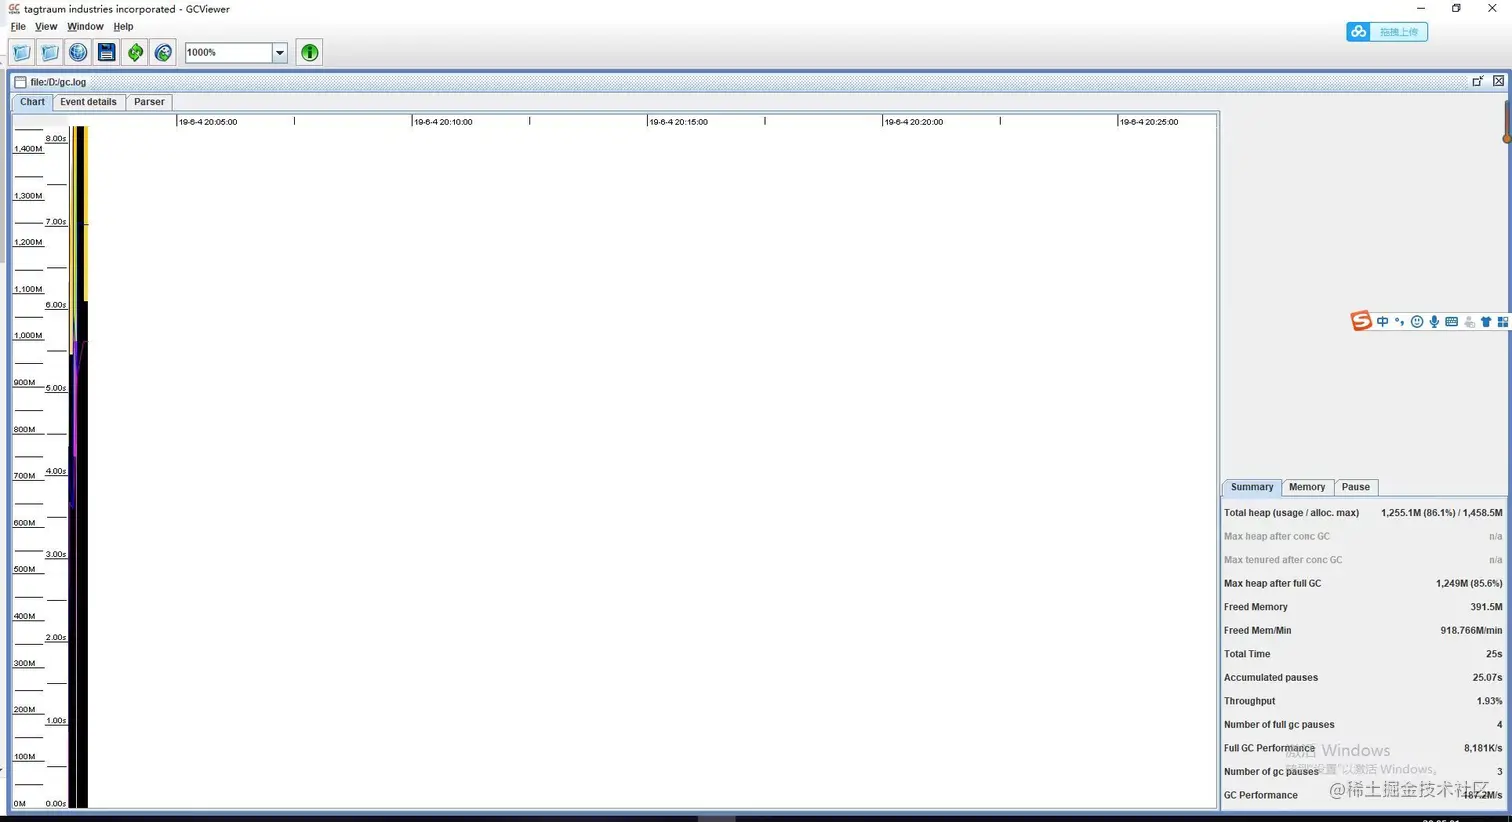Click the gc.log internal window icon
This screenshot has height=822, width=1512.
(20, 82)
